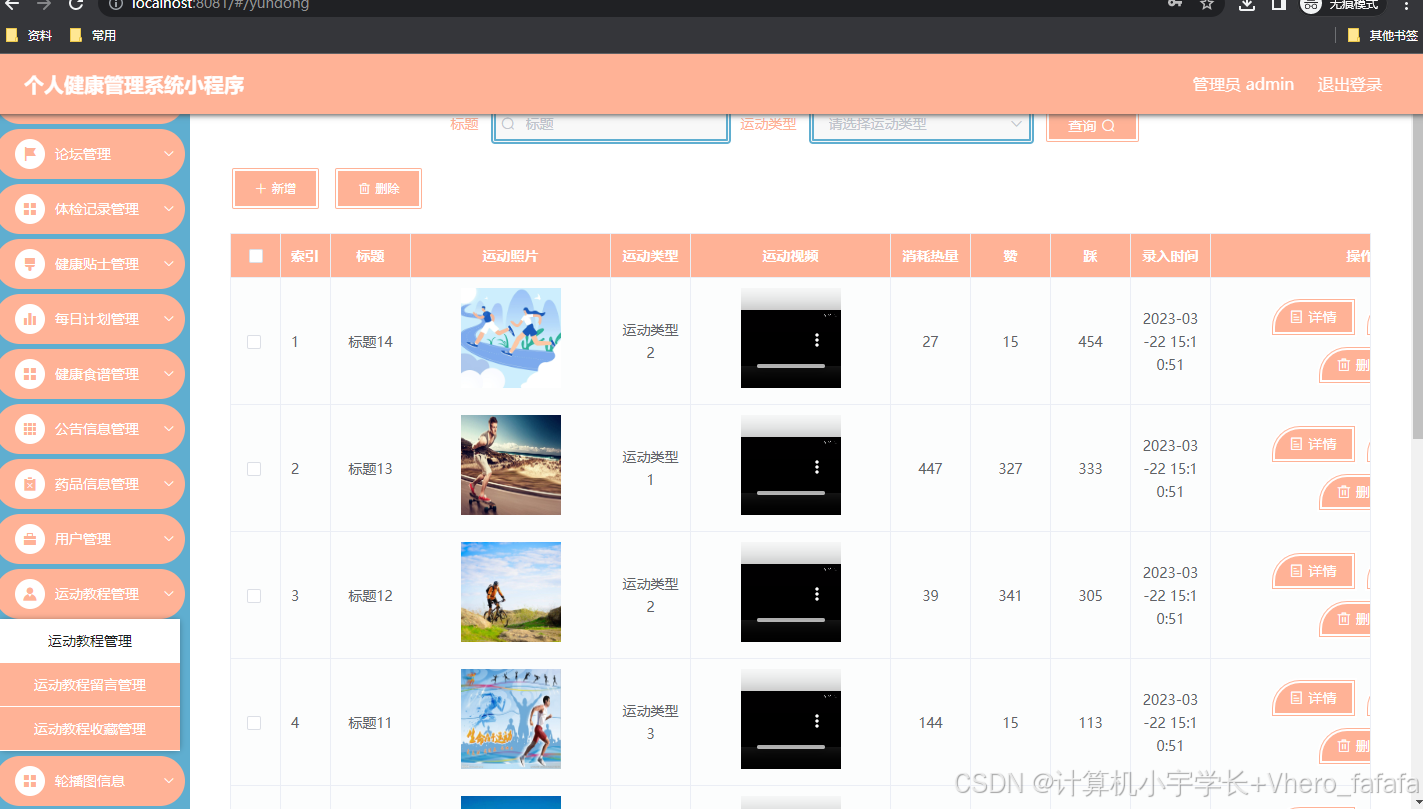Open the 其他书签 bookmarks folder
This screenshot has width=1423, height=809.
[1383, 35]
